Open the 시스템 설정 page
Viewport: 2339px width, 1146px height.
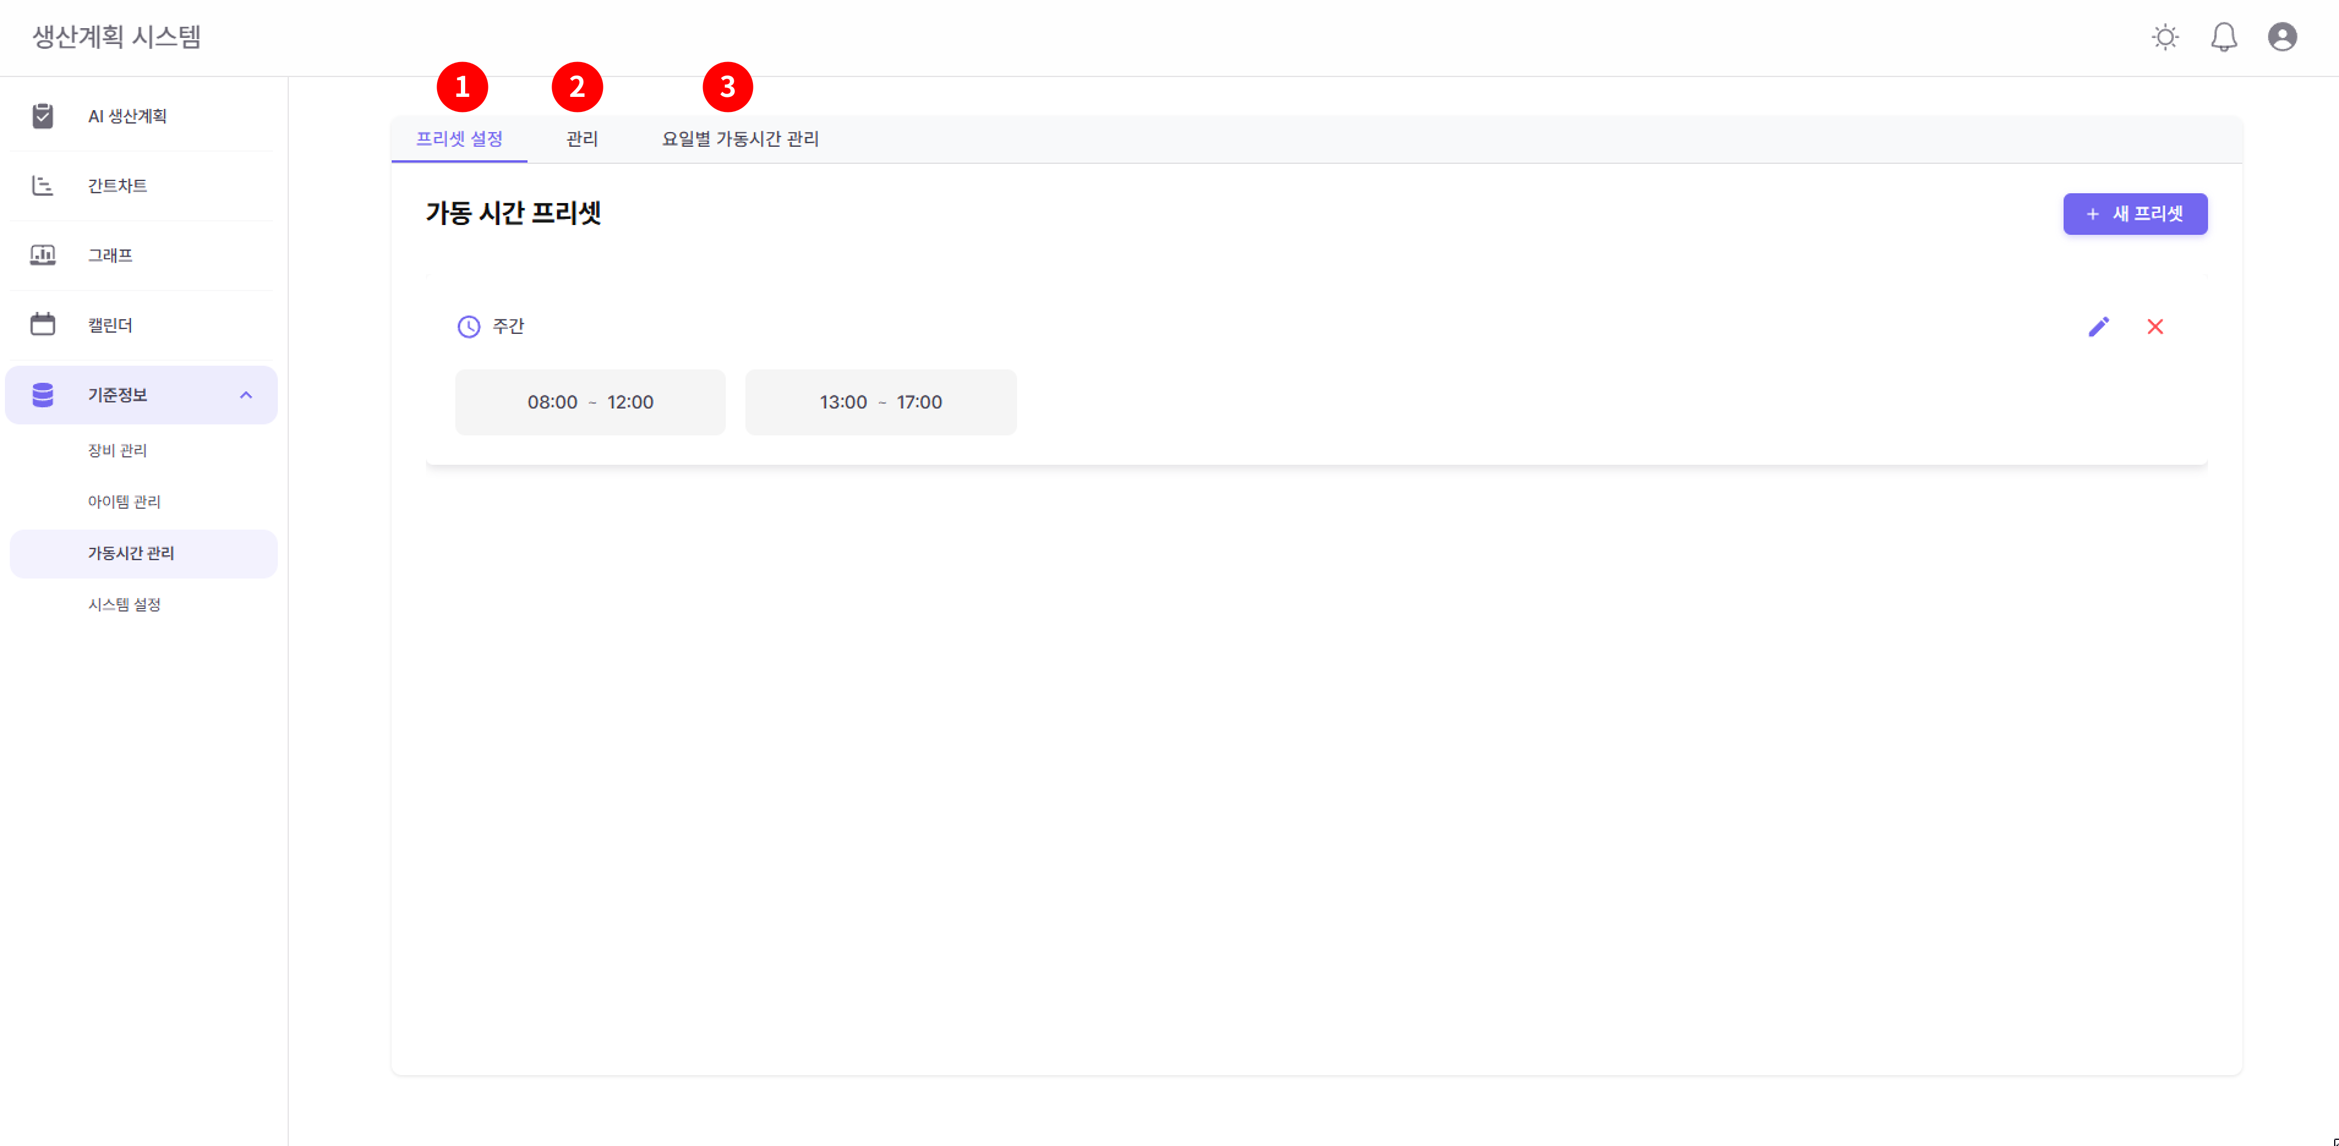pos(124,604)
